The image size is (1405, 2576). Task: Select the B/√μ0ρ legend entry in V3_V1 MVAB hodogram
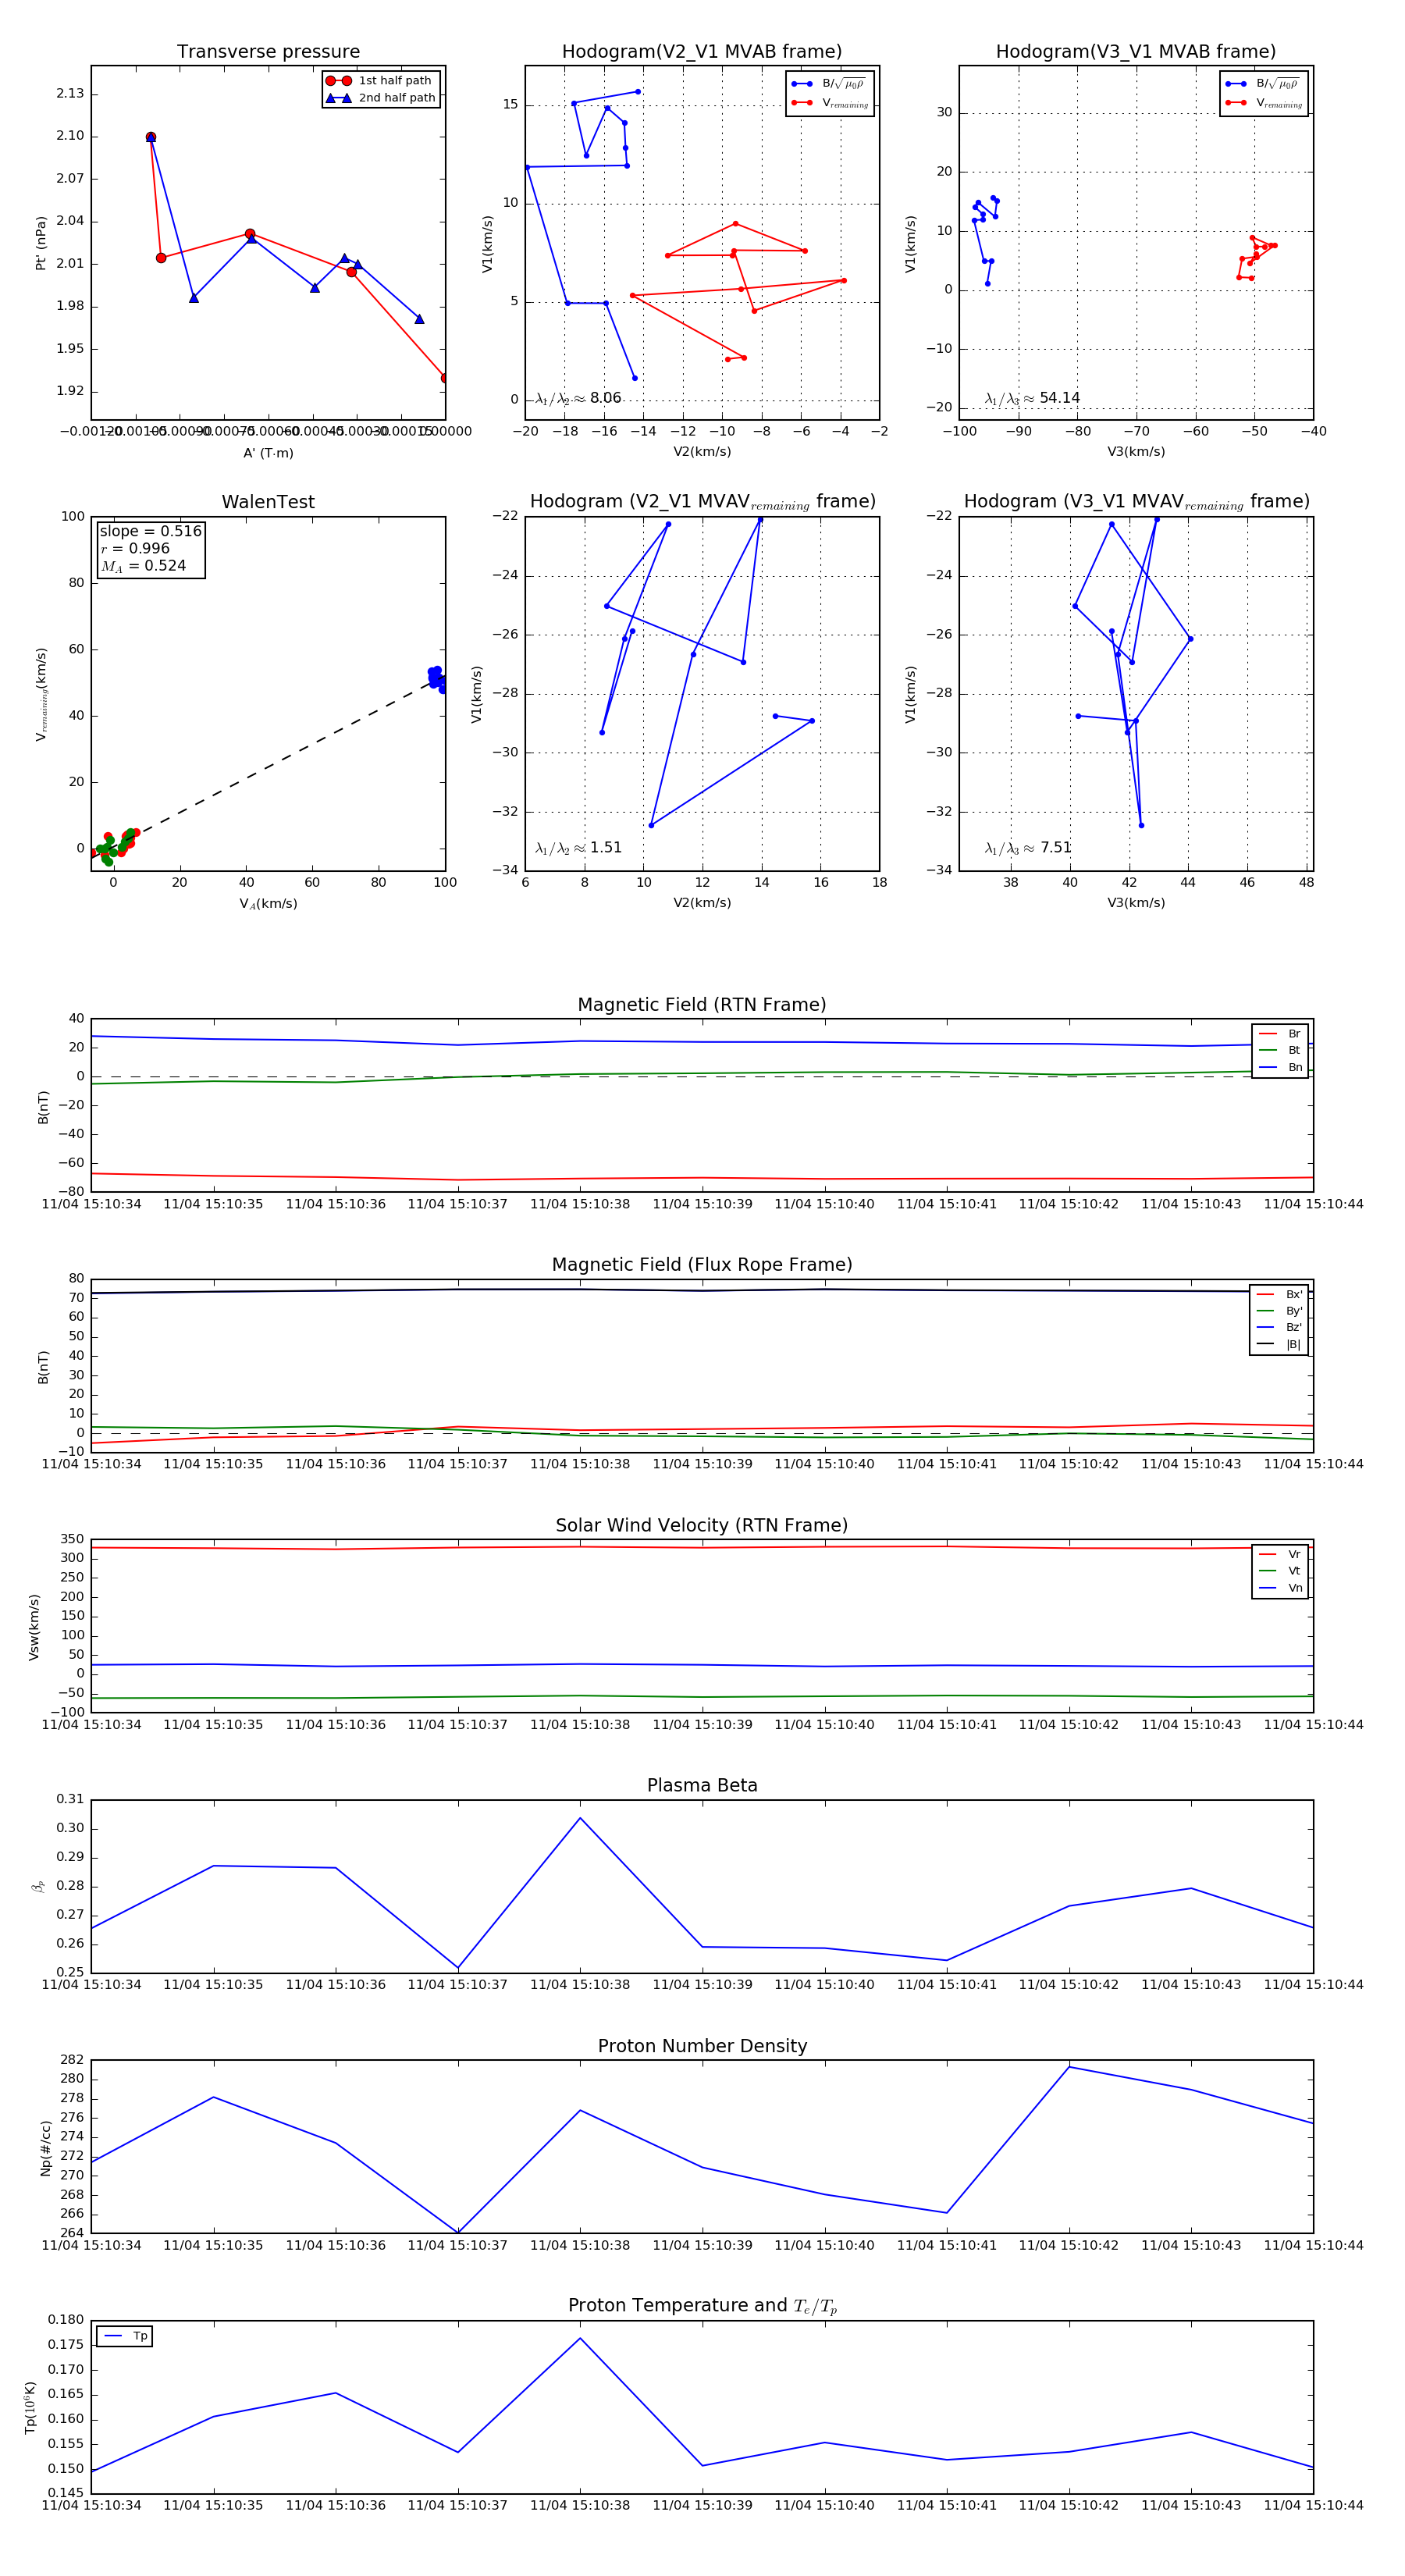pyautogui.click(x=1264, y=84)
